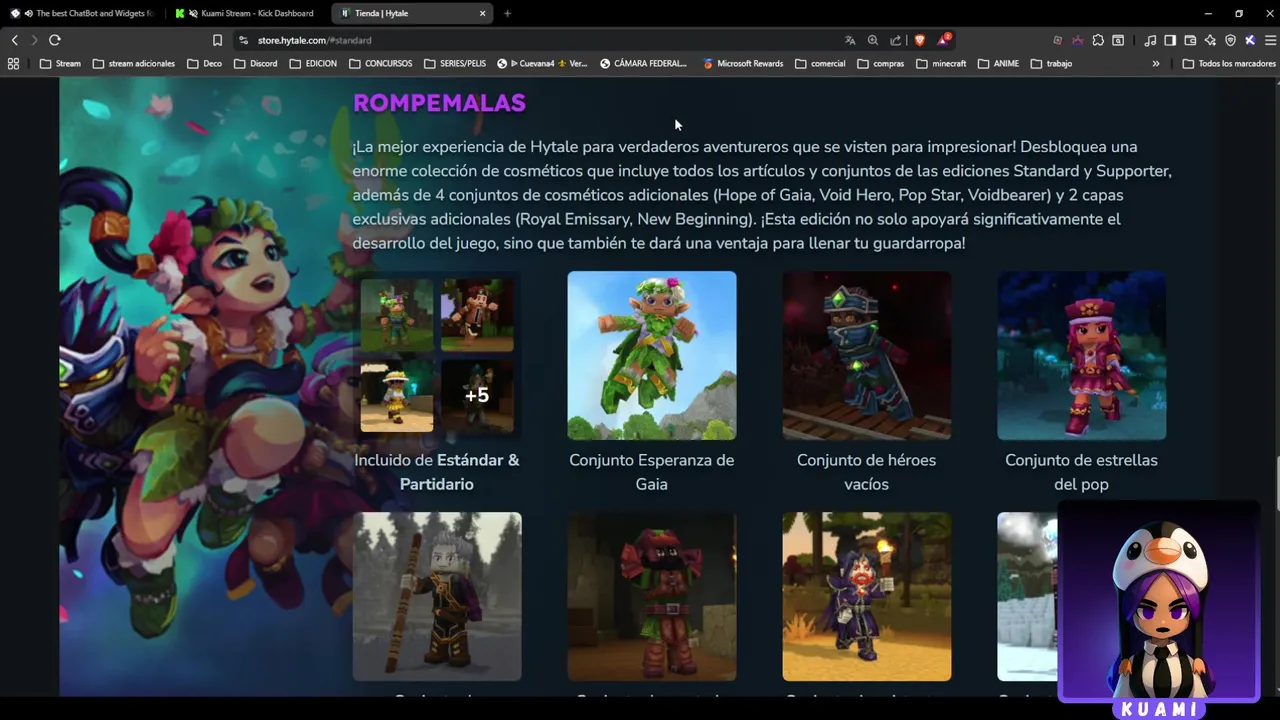Click the Incluido de Estándar & Partidario label
The image size is (1280, 720).
tap(437, 472)
